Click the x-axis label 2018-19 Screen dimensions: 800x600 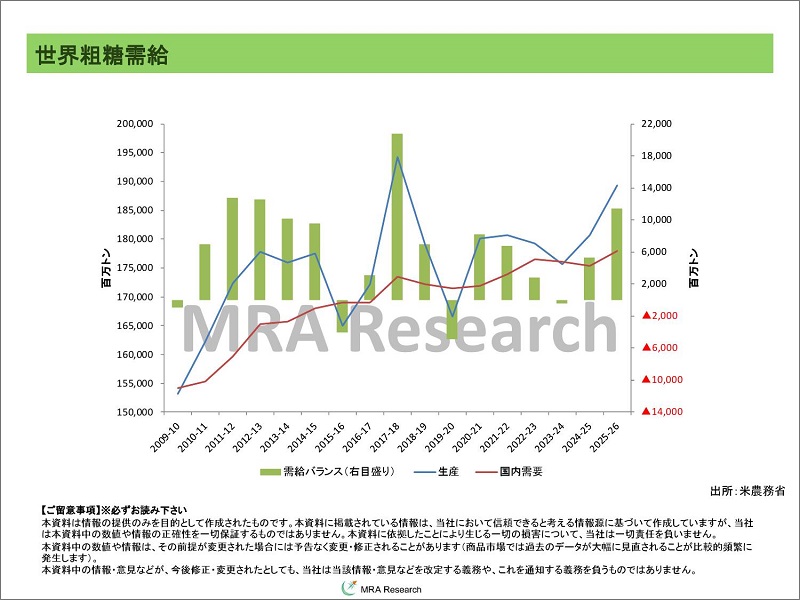[x=413, y=437]
